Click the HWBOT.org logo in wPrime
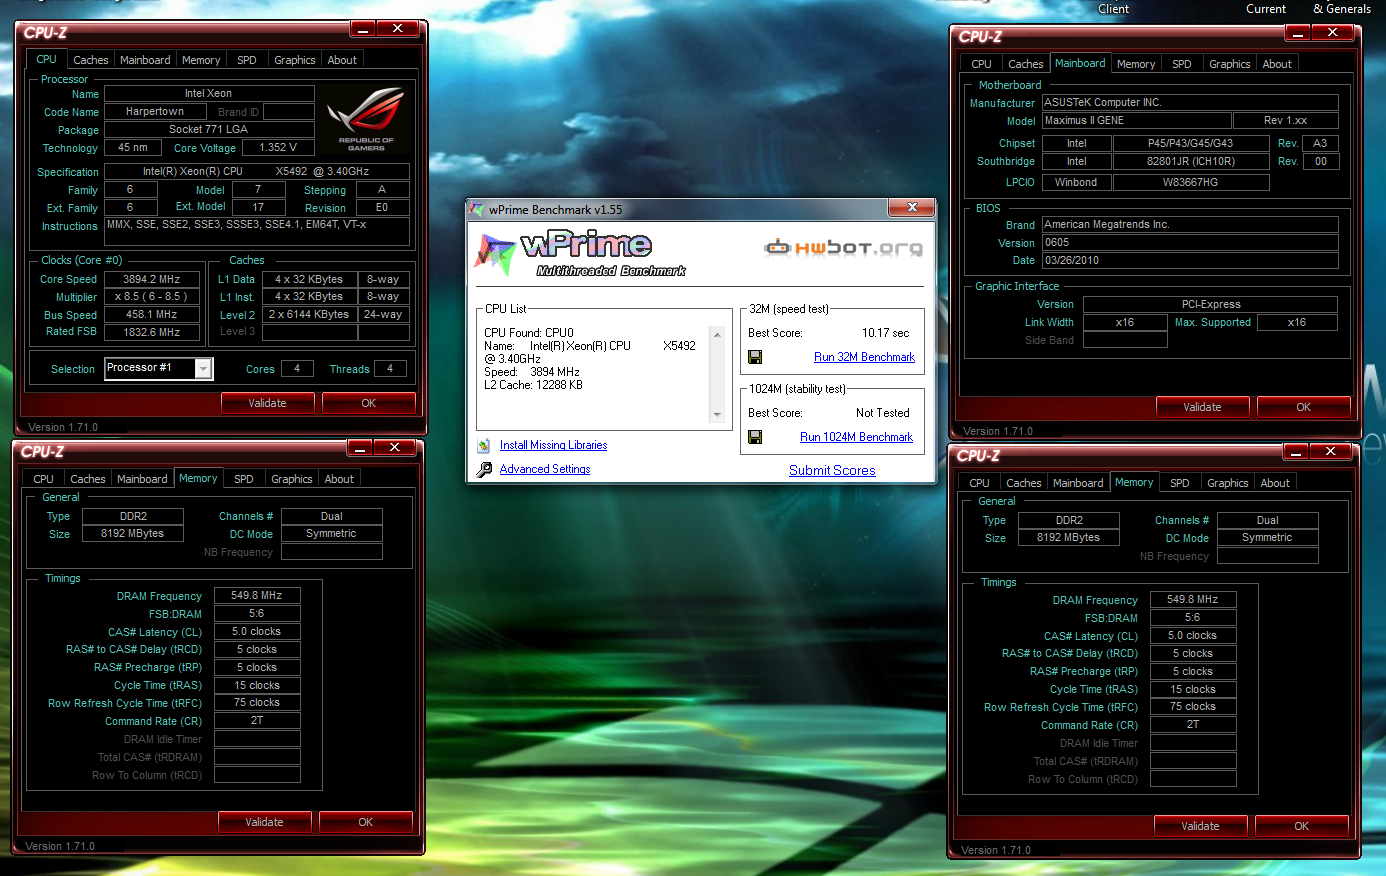 pos(843,248)
